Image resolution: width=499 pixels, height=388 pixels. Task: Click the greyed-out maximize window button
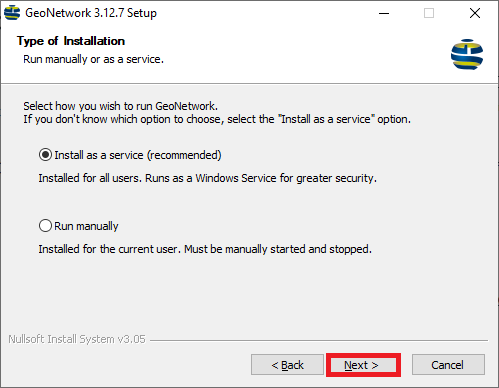click(x=429, y=13)
